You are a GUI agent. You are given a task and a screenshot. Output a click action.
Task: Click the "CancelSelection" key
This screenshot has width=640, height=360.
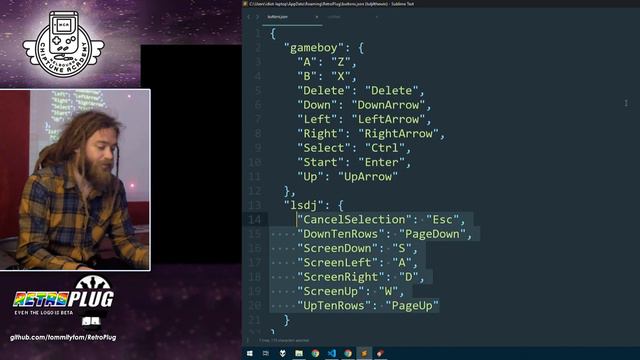click(x=354, y=220)
